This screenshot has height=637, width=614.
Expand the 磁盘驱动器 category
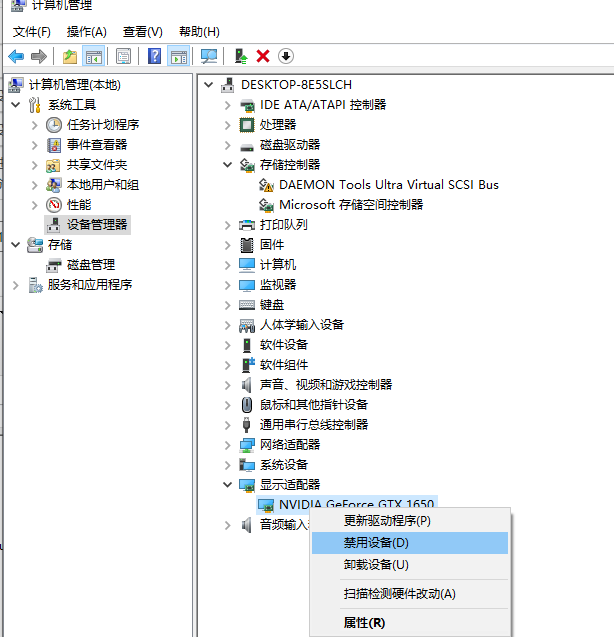(228, 145)
